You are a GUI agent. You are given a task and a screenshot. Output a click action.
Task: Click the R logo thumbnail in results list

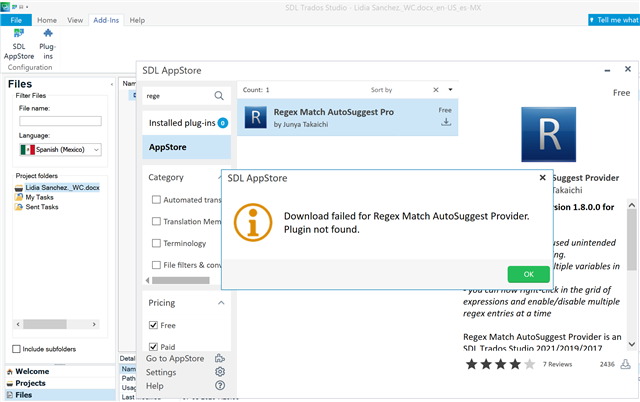click(x=256, y=117)
